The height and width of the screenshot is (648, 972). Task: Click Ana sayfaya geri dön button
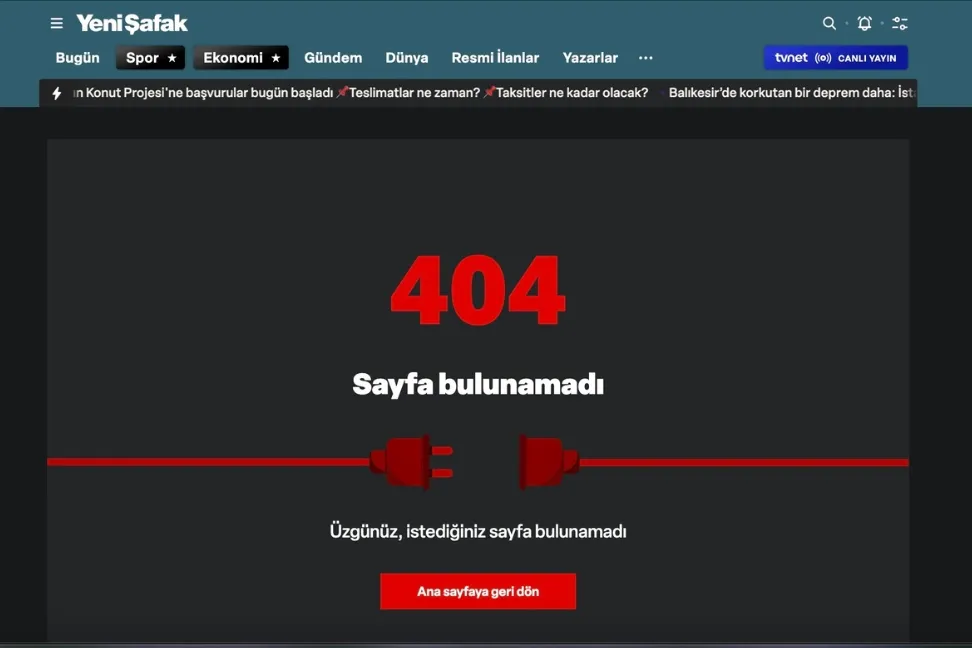click(x=478, y=592)
